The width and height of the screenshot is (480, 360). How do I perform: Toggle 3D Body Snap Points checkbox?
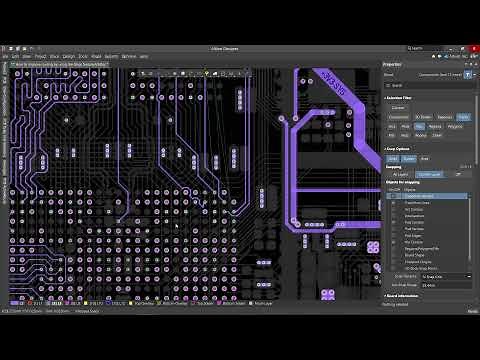[x=394, y=268]
